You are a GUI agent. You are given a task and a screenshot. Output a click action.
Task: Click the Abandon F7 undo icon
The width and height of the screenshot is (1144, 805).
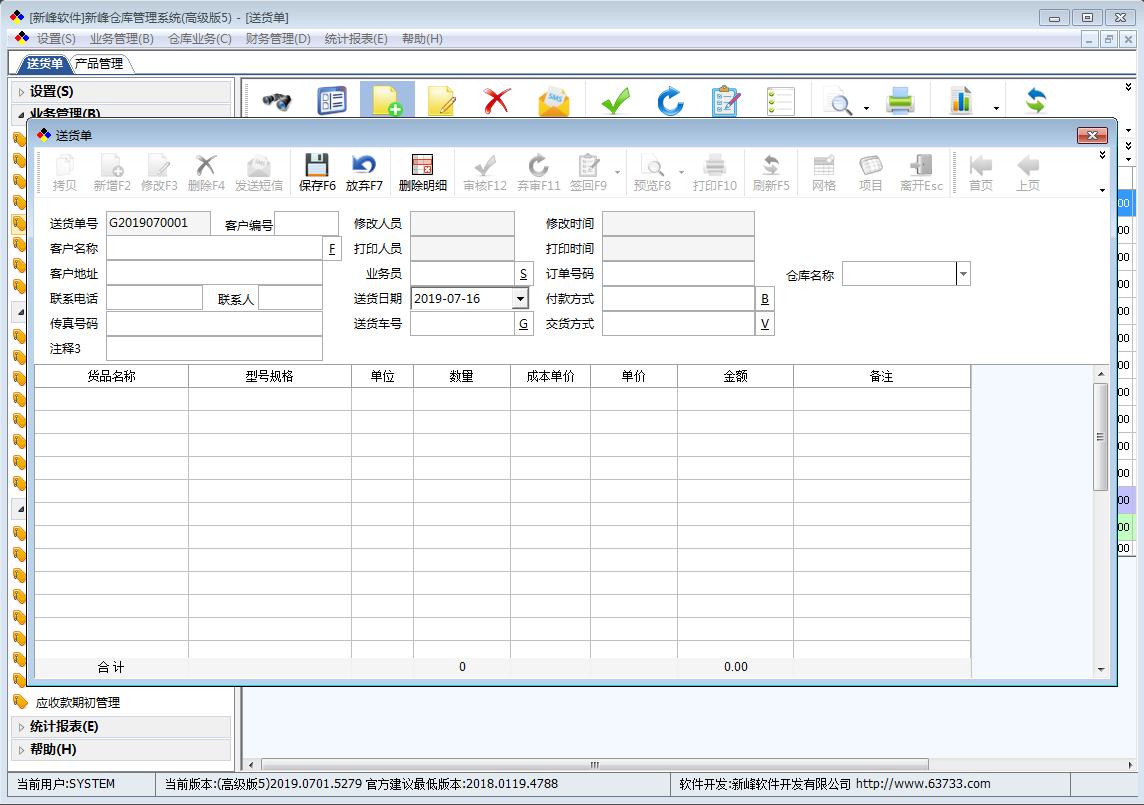tap(364, 171)
